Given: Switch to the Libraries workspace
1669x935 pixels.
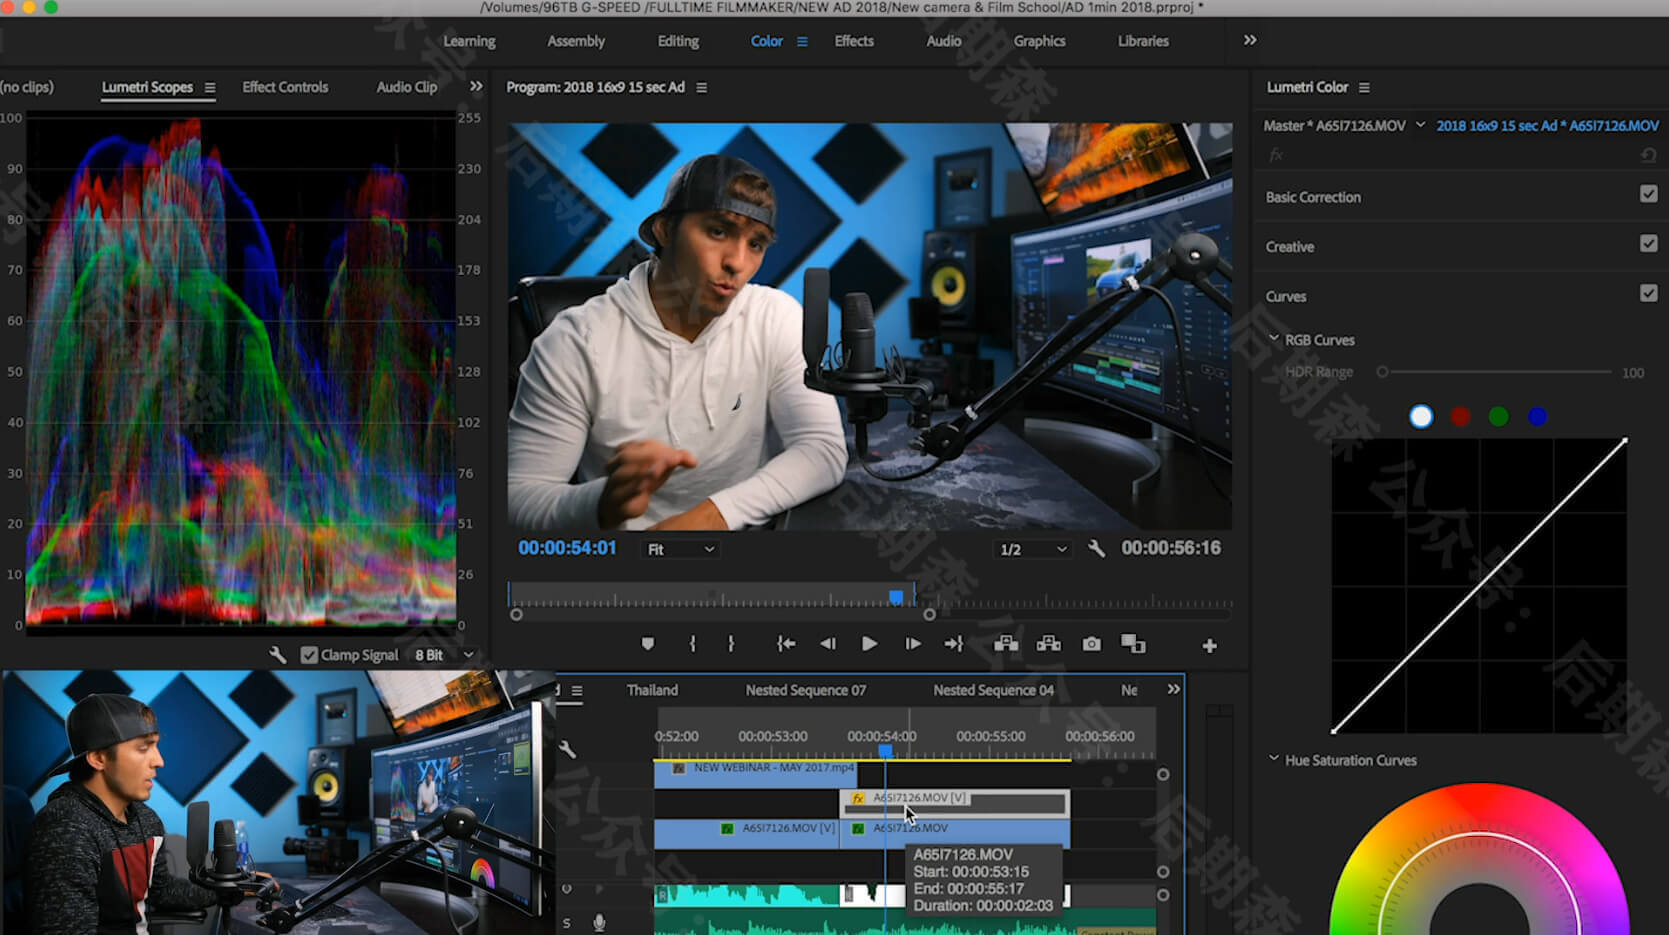Looking at the screenshot, I should click(x=1143, y=41).
